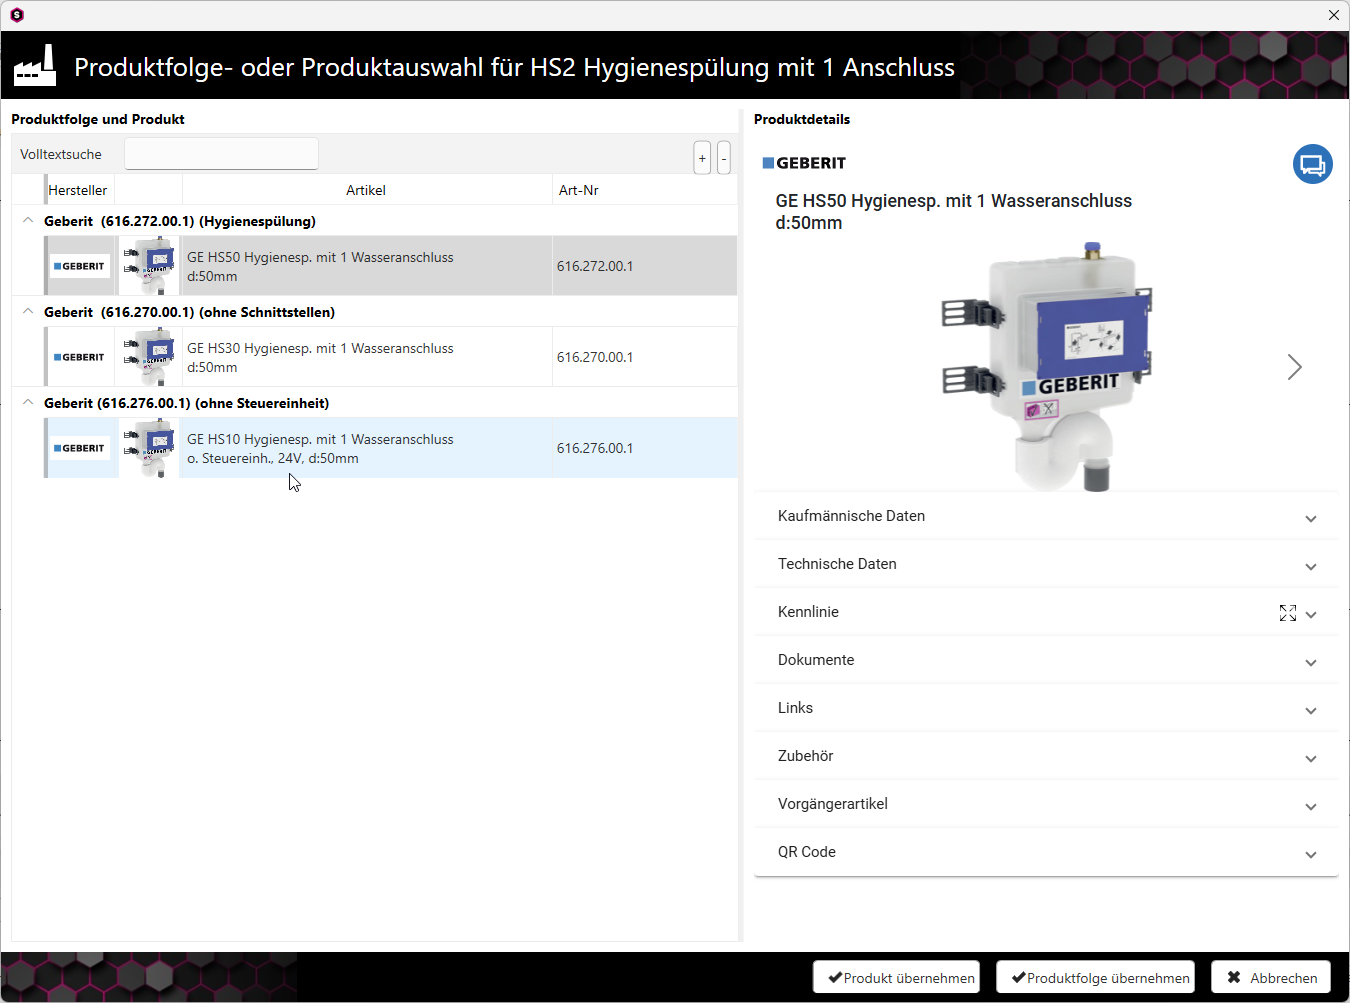The height and width of the screenshot is (1003, 1350).
Task: Expand the Zubehör section
Action: (1046, 756)
